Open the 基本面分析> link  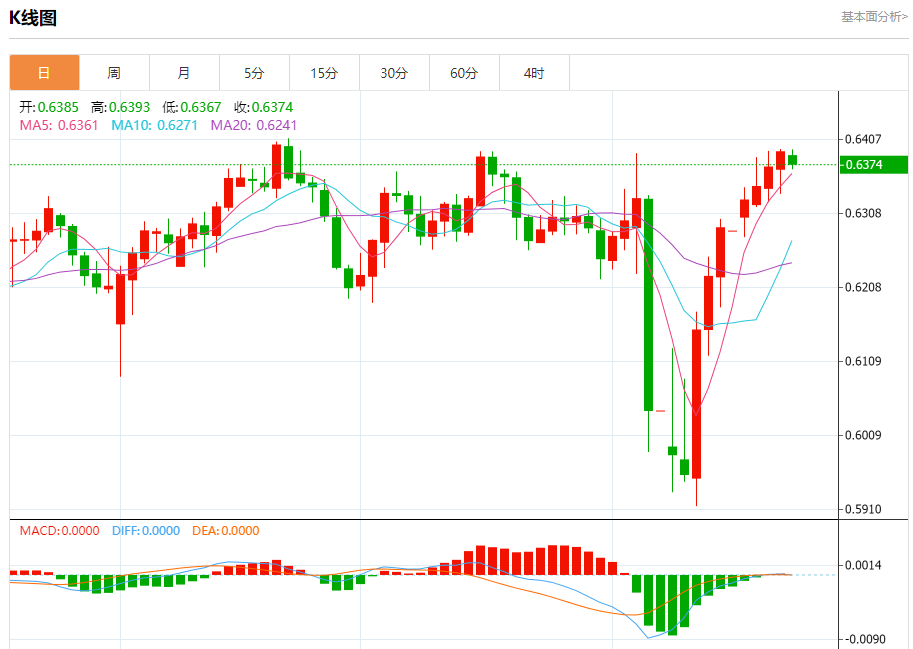coord(874,17)
